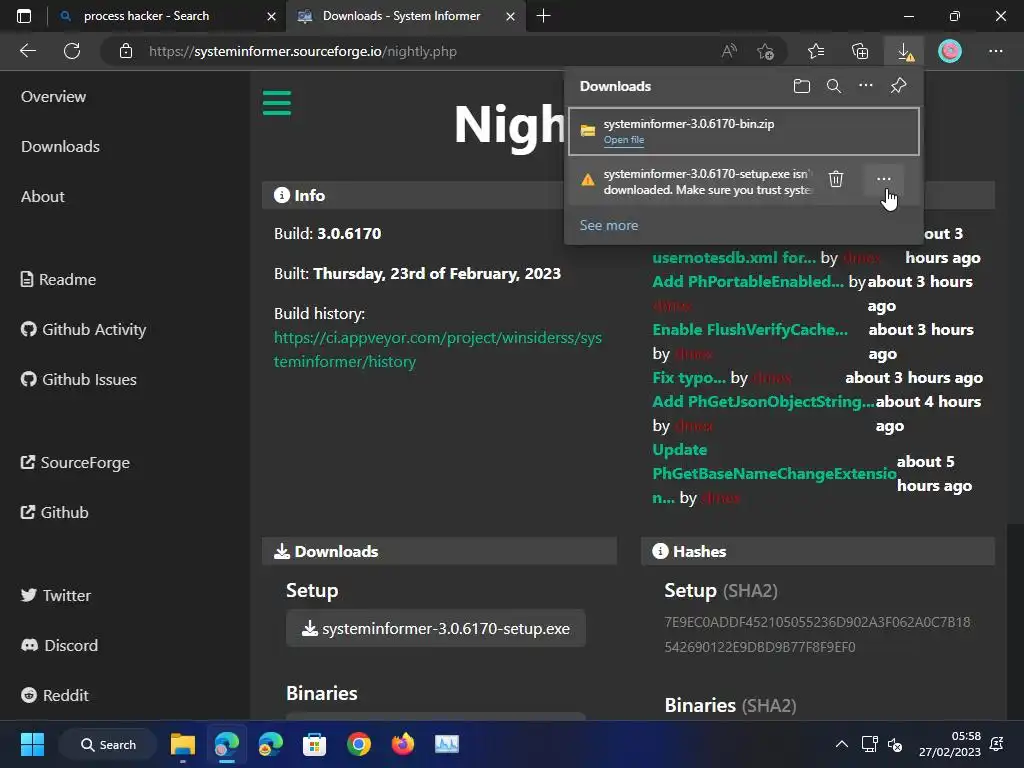Open File Explorer from taskbar
This screenshot has width=1024, height=768.
click(x=183, y=744)
